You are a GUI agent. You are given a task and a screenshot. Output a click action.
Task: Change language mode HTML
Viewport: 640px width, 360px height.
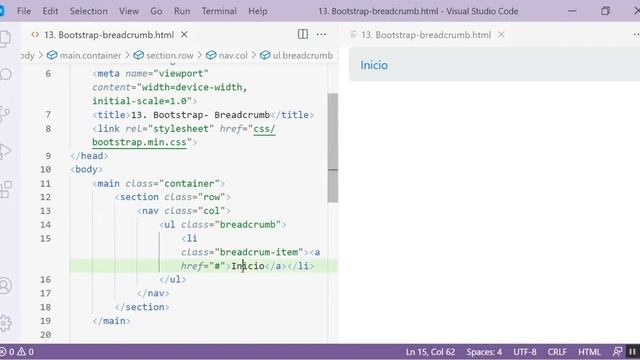589,352
